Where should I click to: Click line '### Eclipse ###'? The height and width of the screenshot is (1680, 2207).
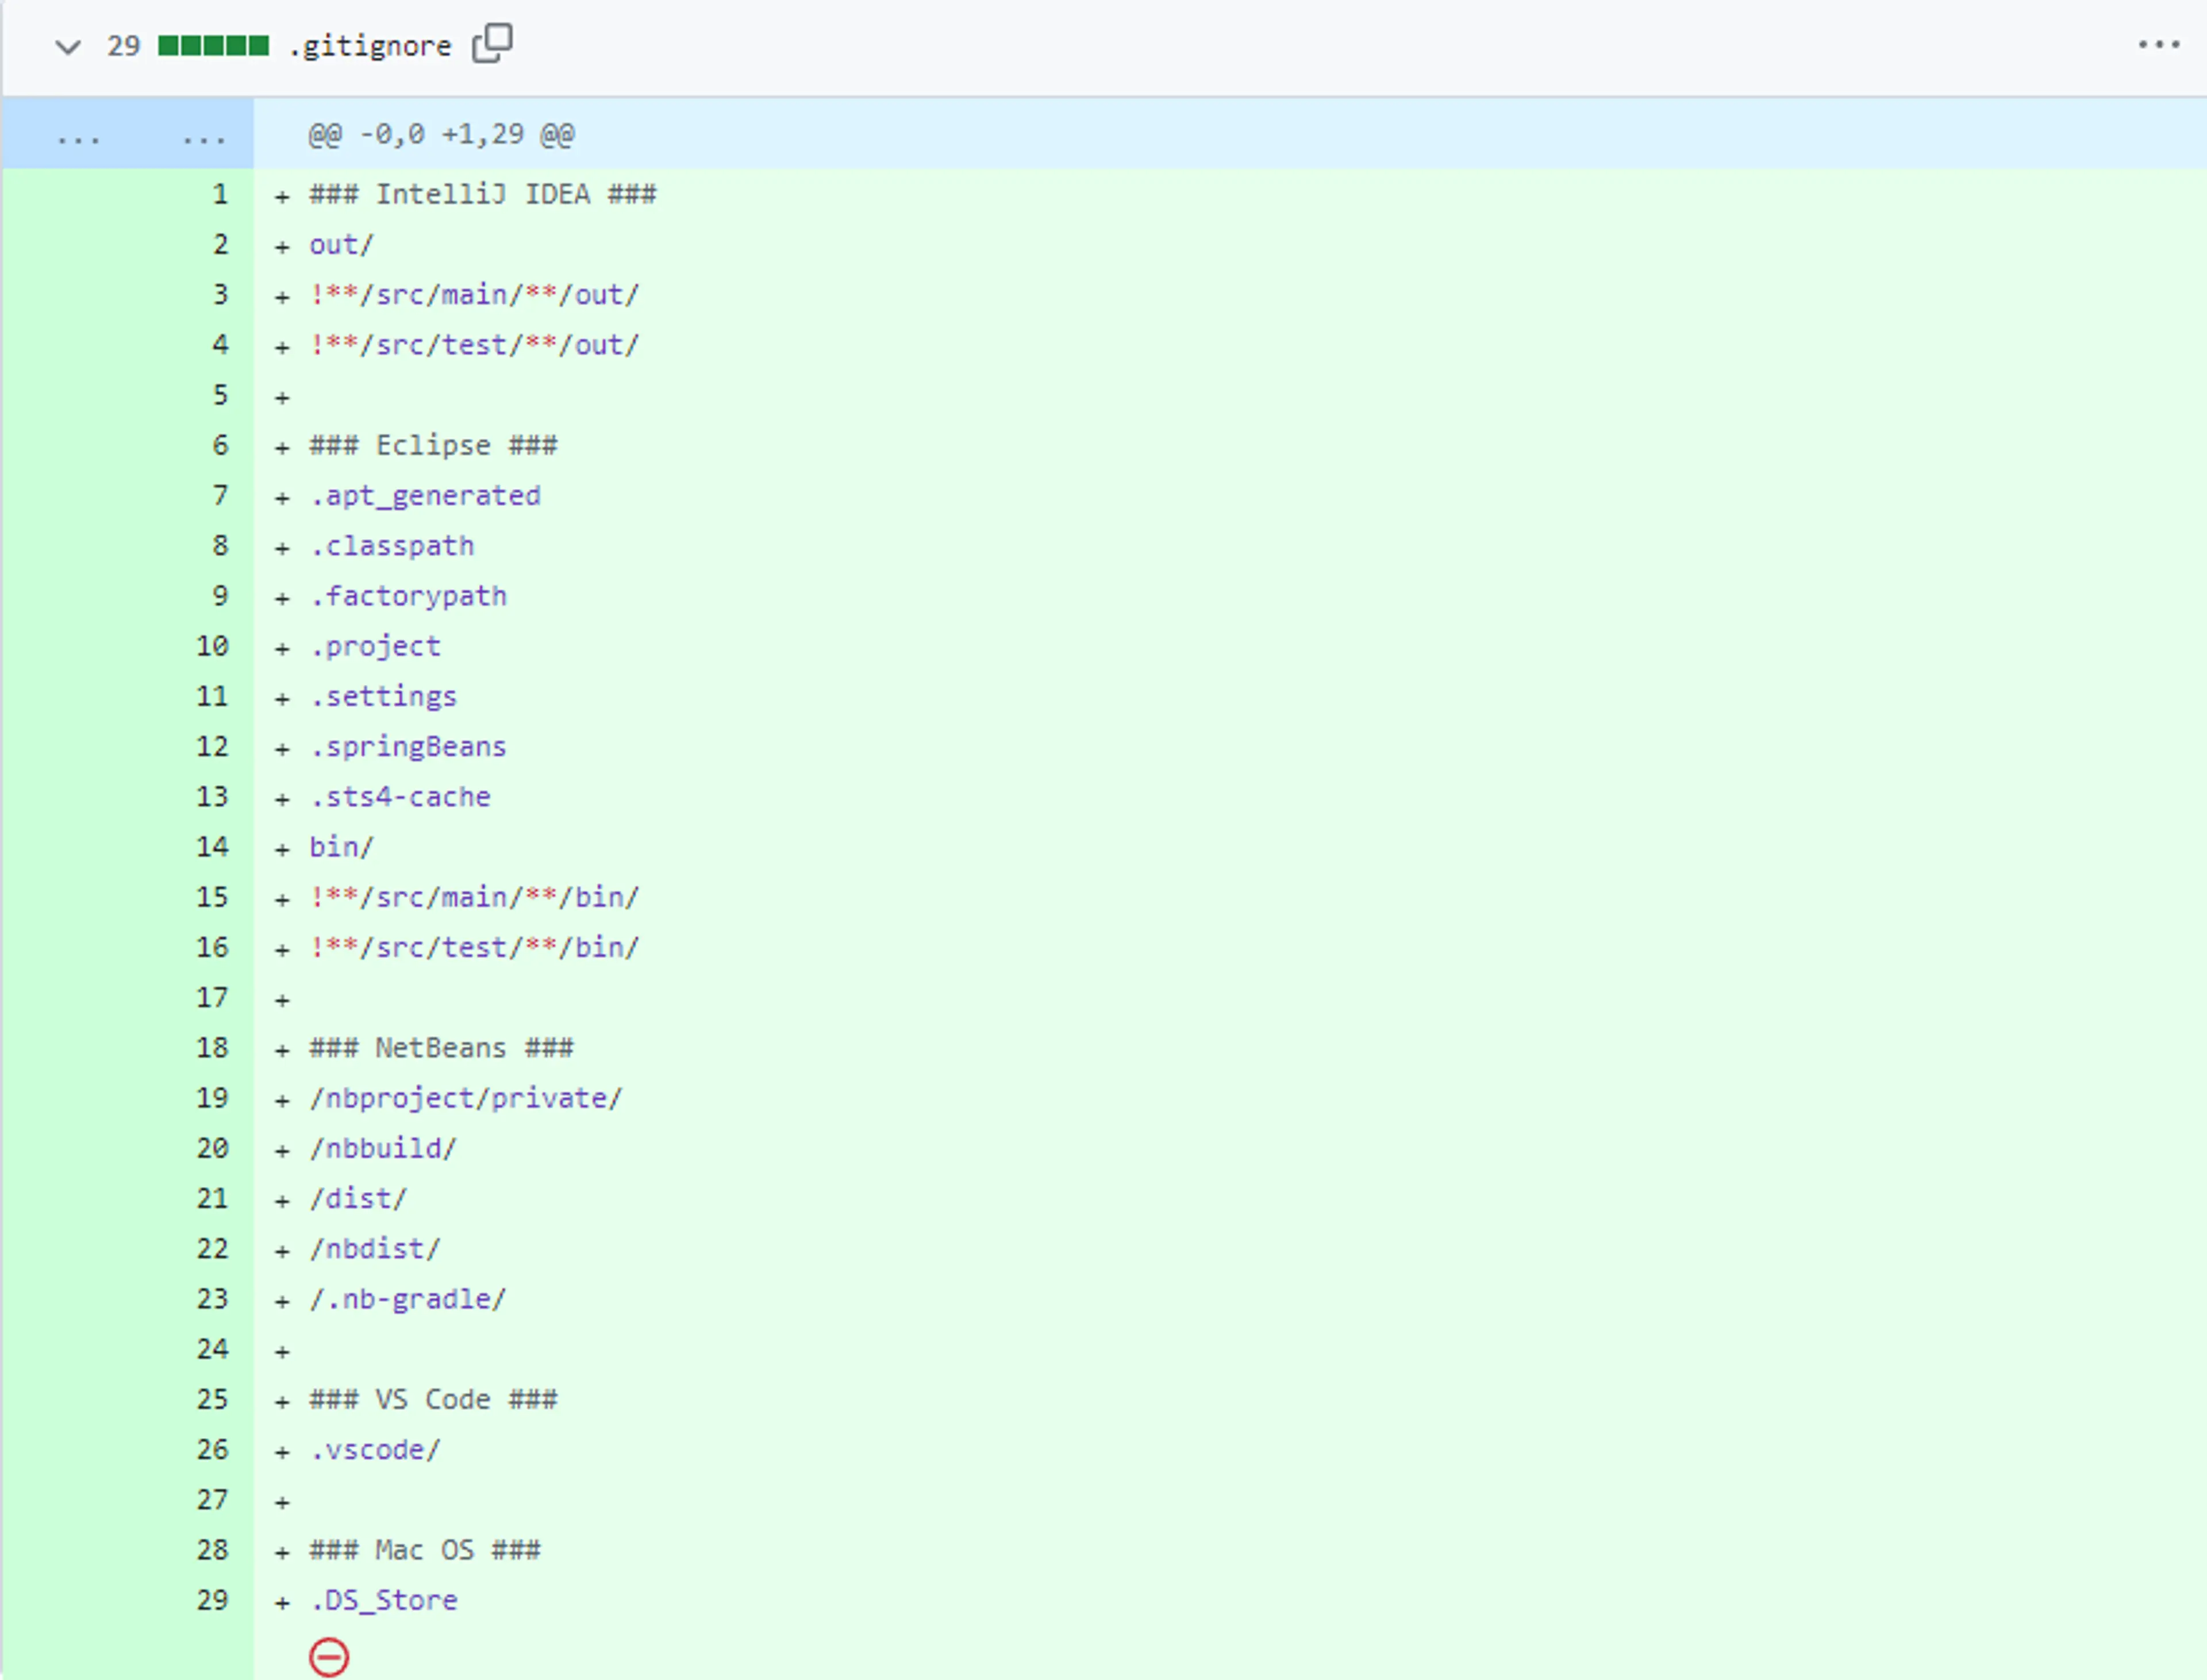tap(433, 445)
